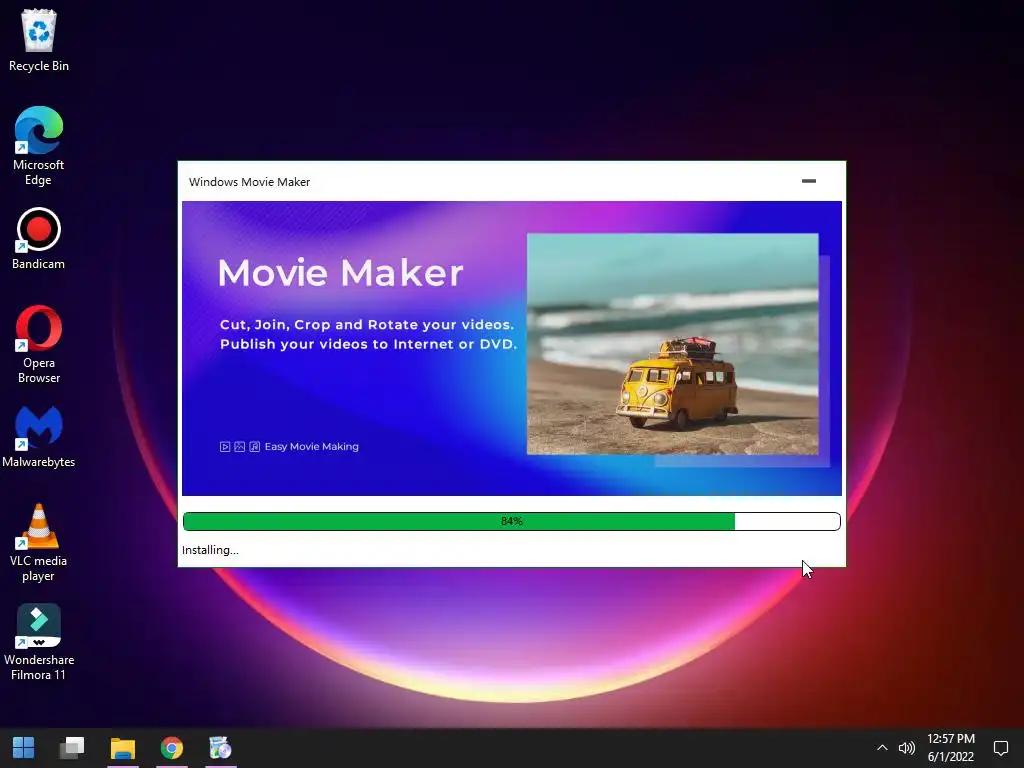Click the 84% installation progress bar
This screenshot has width=1024, height=768.
click(512, 521)
